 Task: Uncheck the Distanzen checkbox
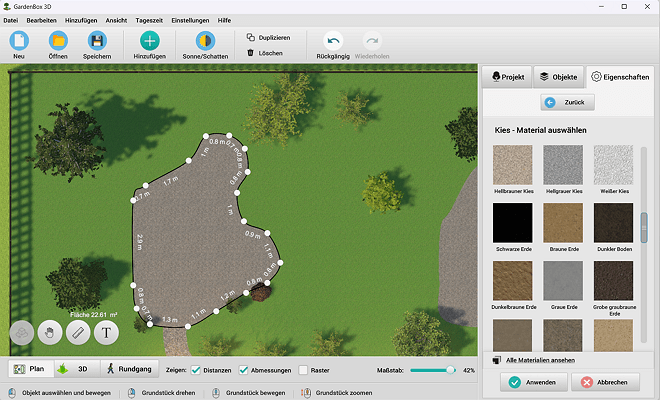point(196,370)
